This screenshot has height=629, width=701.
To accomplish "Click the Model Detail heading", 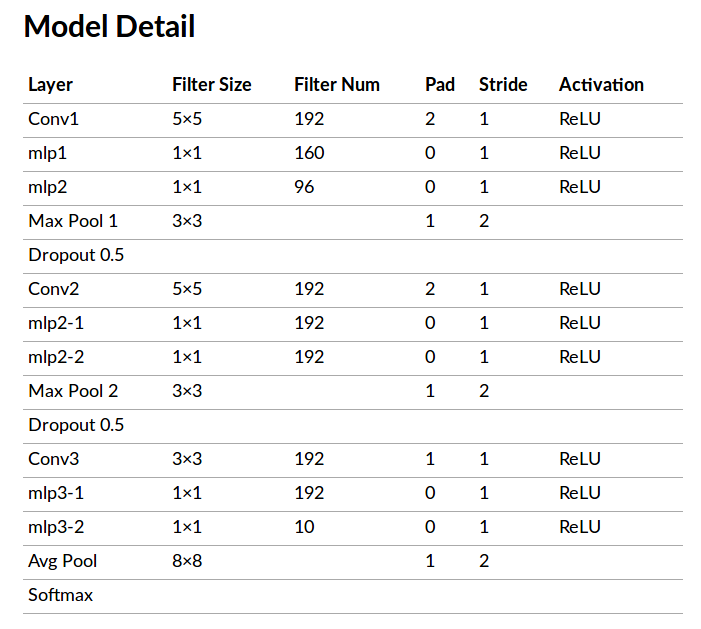I will tap(109, 27).
